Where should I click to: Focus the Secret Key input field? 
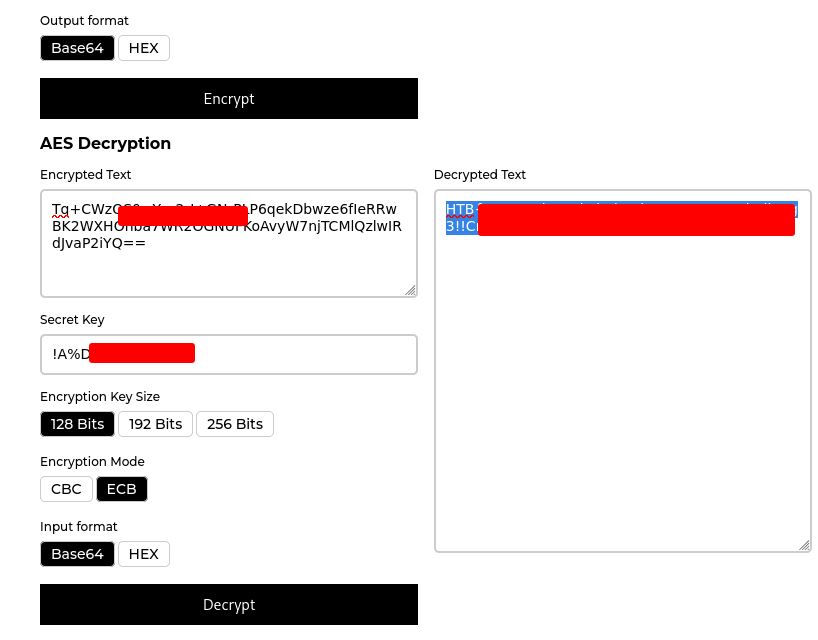[300, 354]
